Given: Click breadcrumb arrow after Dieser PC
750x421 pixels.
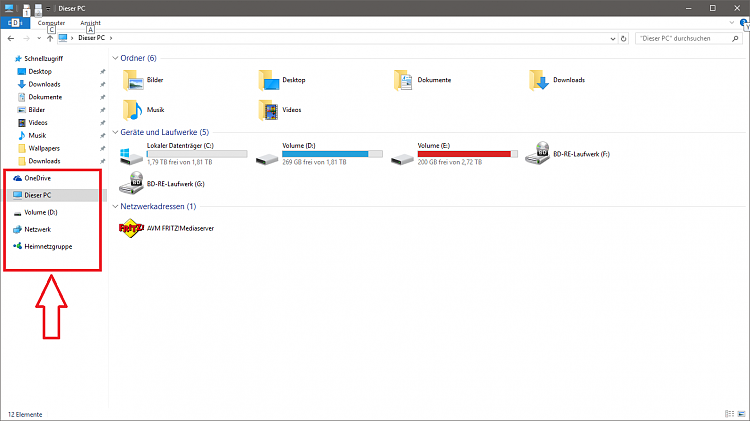Looking at the screenshot, I should pyautogui.click(x=111, y=38).
